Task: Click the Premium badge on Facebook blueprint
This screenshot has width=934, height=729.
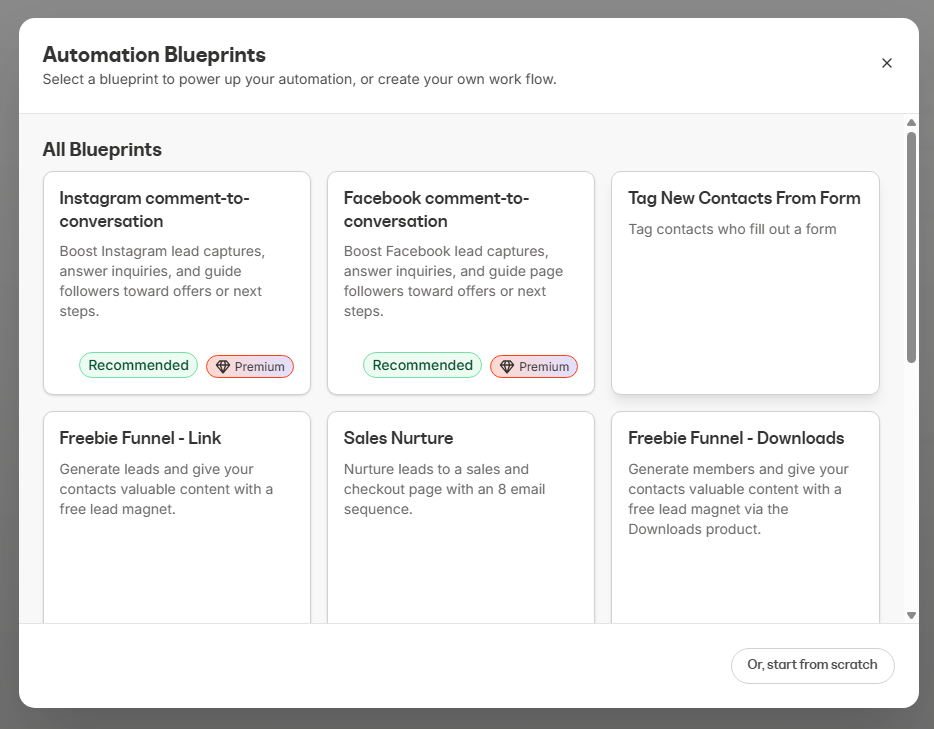Action: pos(533,366)
